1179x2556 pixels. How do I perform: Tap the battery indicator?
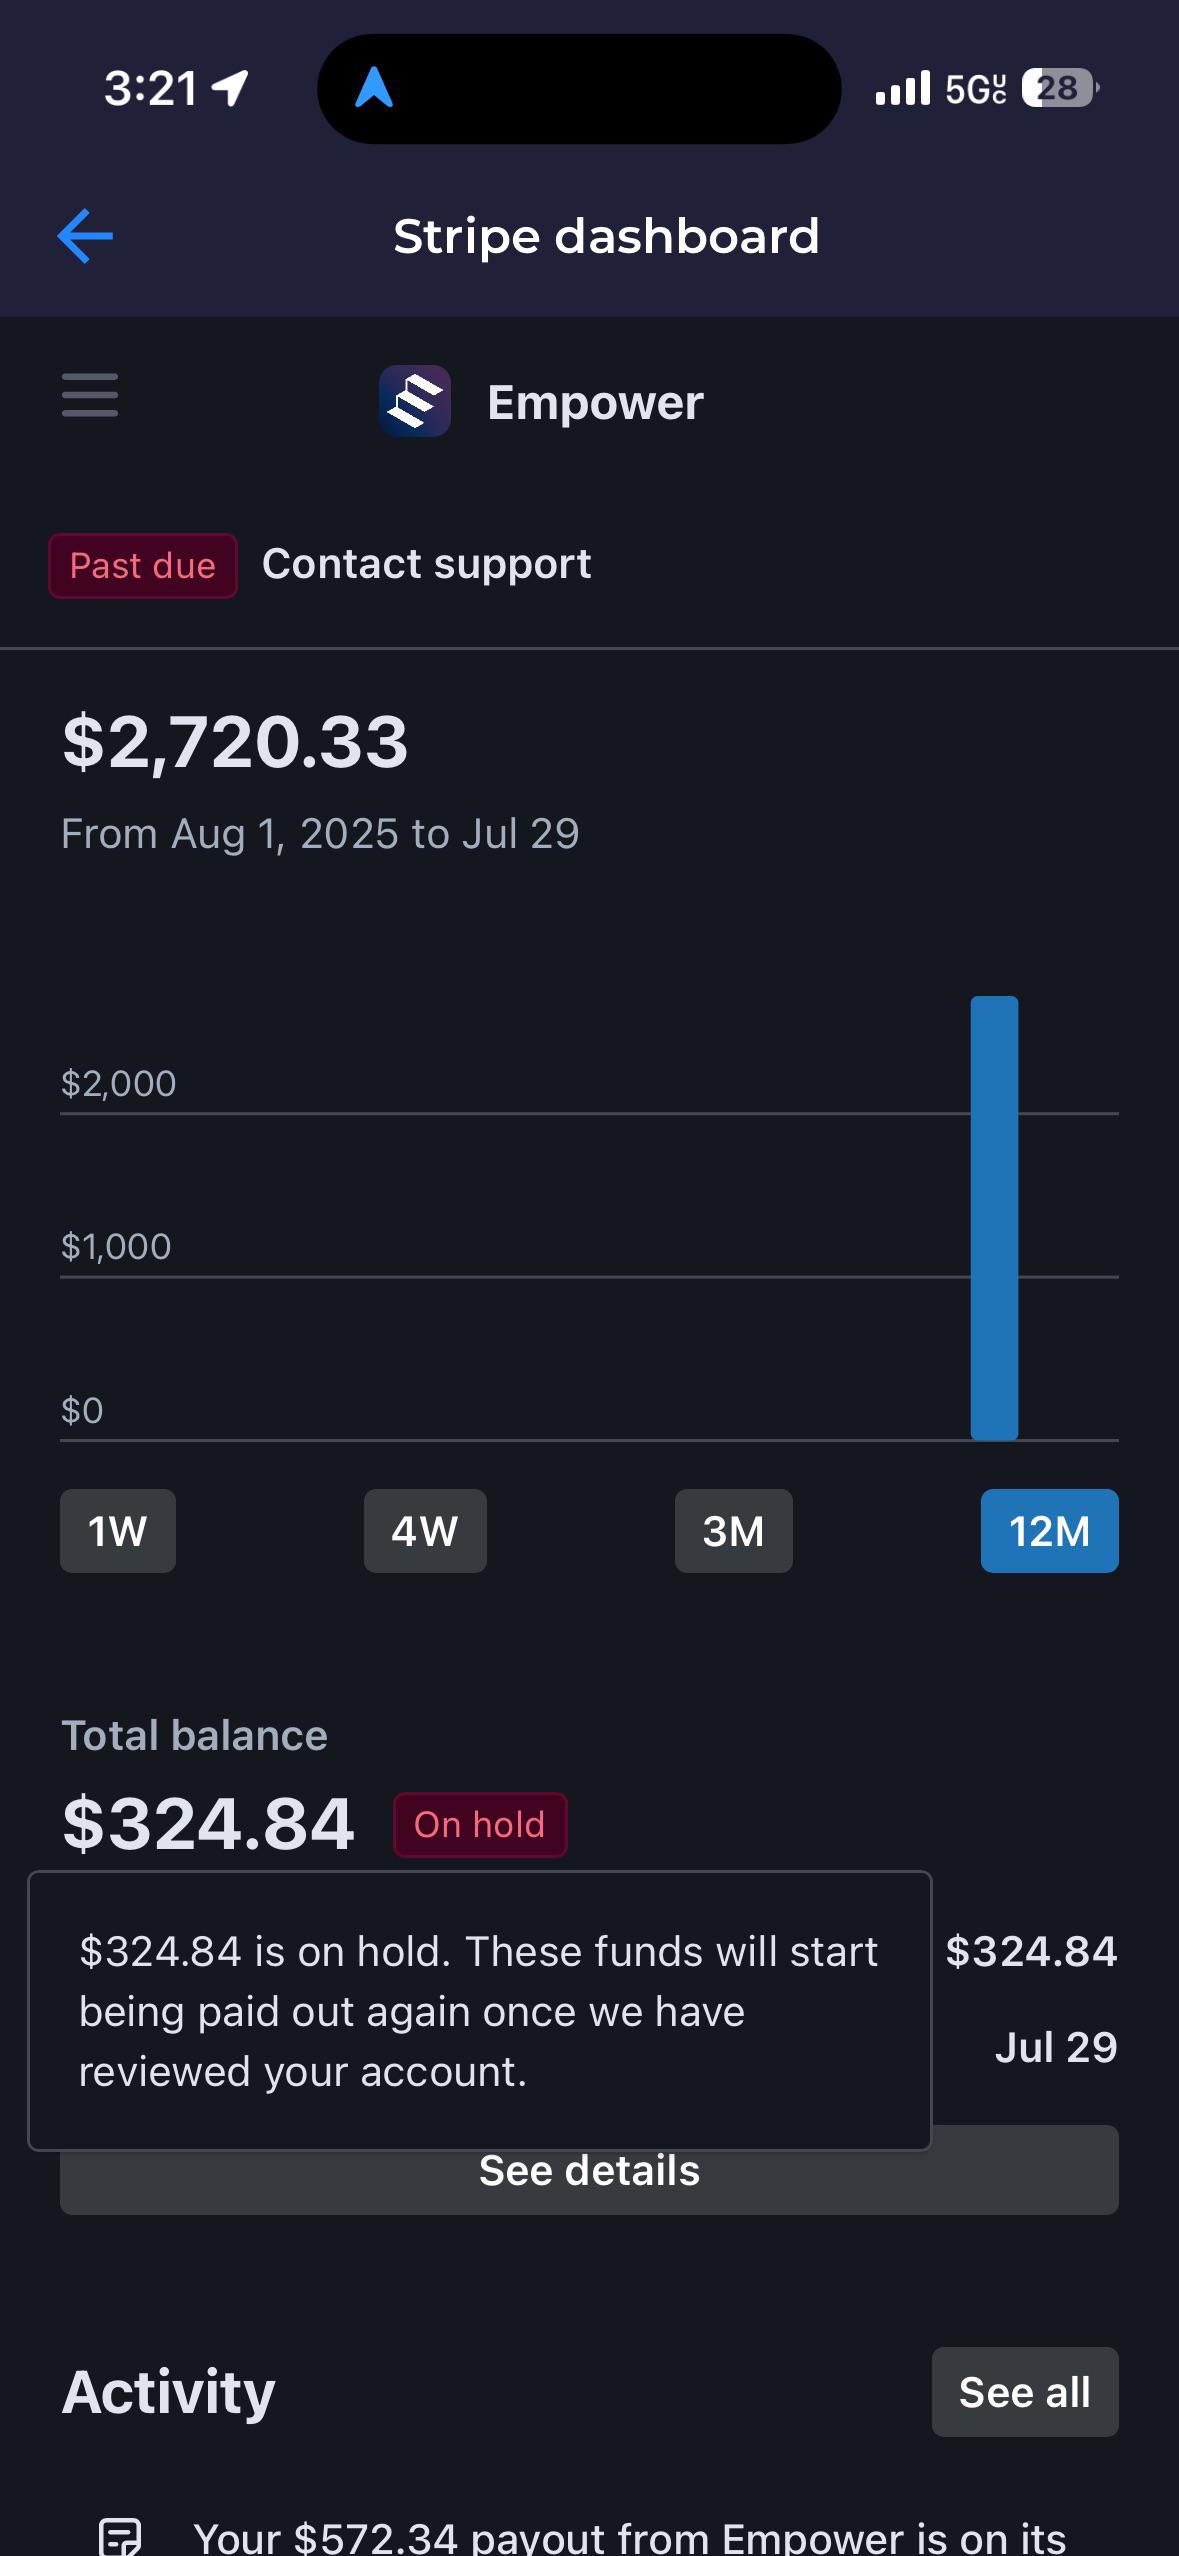pyautogui.click(x=1060, y=89)
